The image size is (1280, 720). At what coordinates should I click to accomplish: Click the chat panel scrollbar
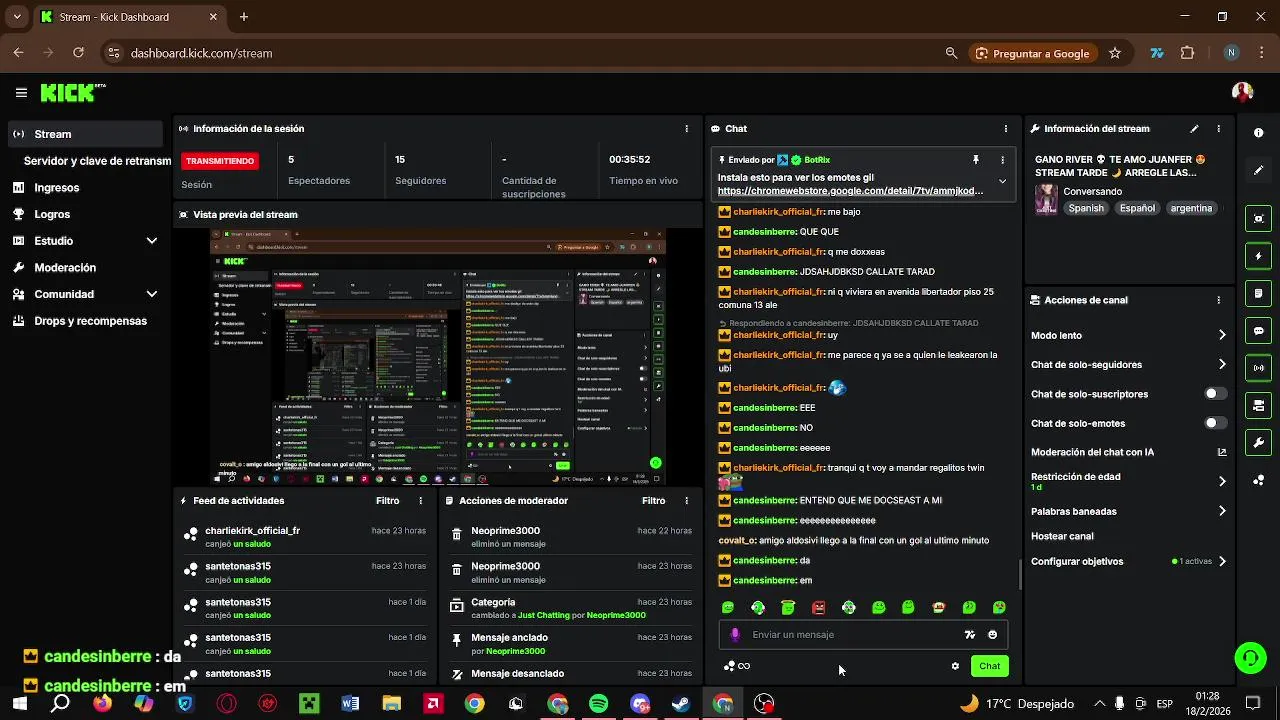(1020, 575)
